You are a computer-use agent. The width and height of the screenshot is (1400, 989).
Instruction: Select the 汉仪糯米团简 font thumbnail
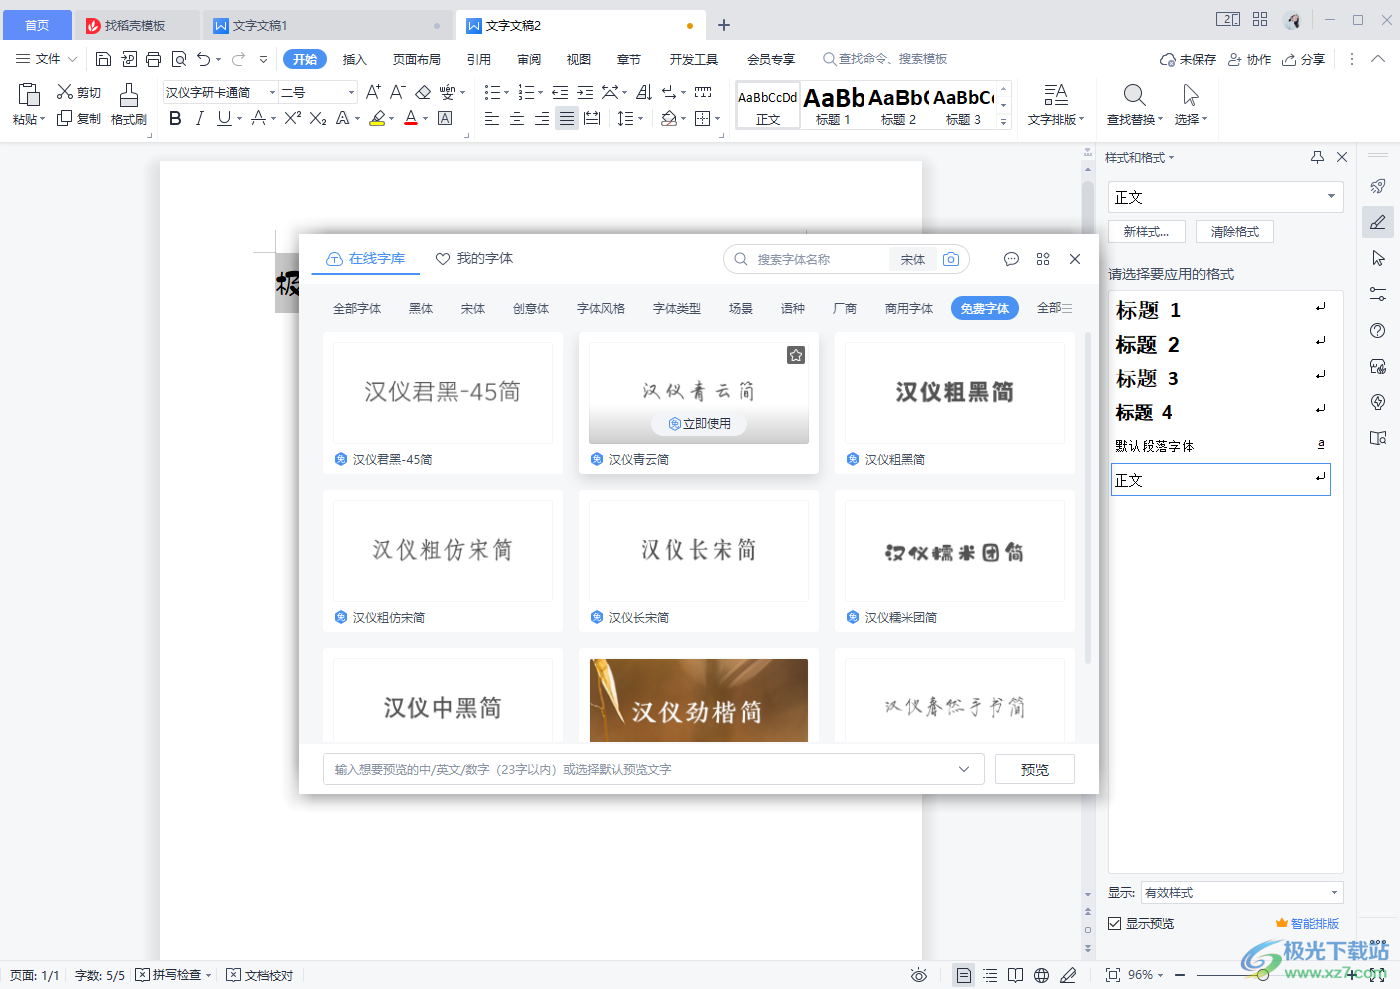pos(955,551)
